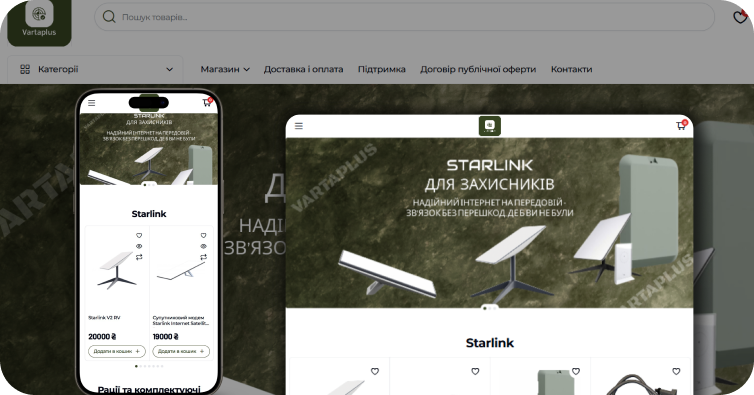Open Договір публічної оферти link
The width and height of the screenshot is (754, 395).
pos(478,69)
